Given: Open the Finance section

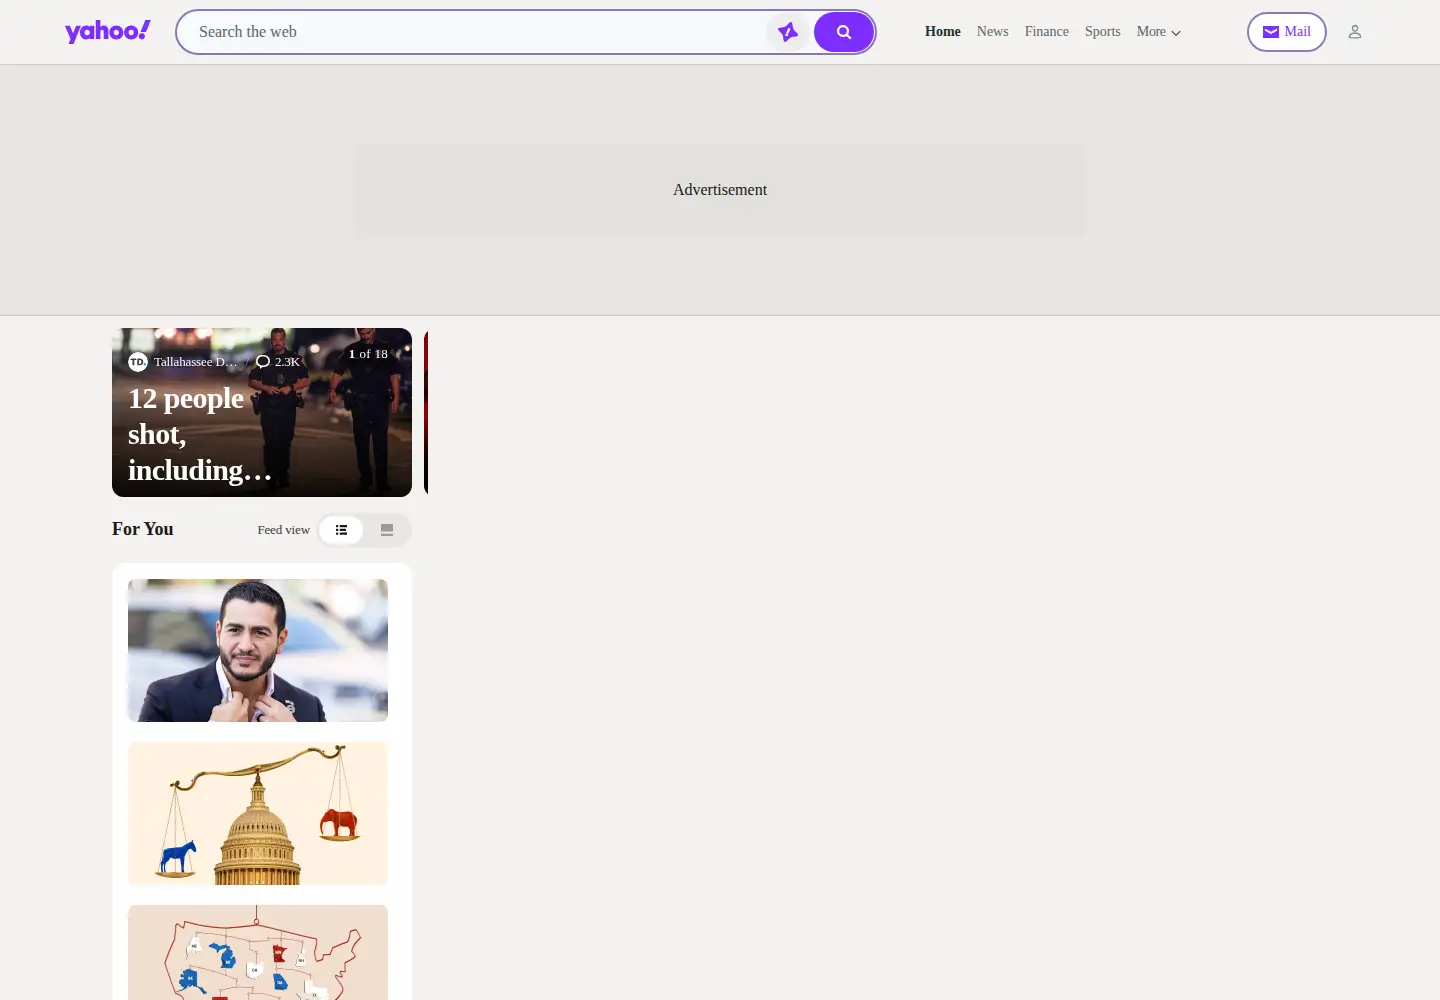Looking at the screenshot, I should tap(1047, 32).
